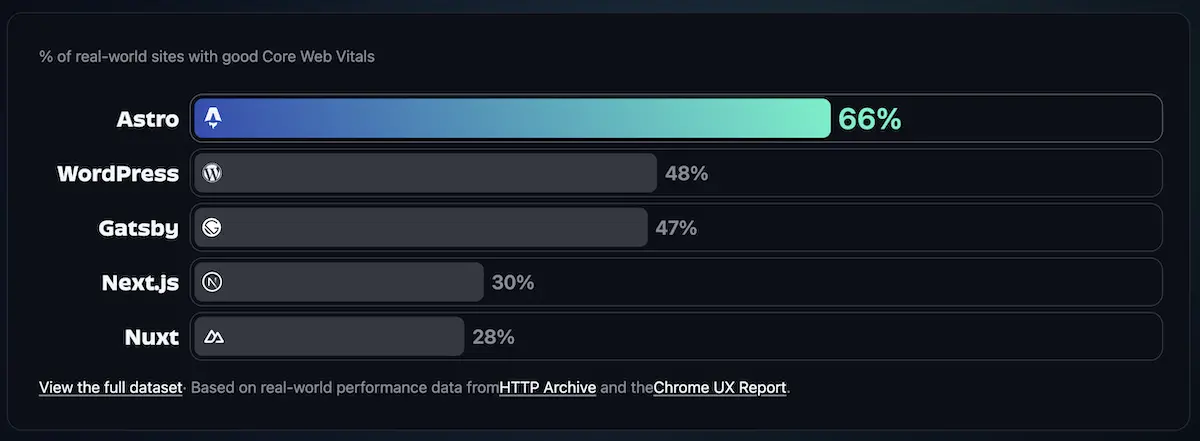Click the 30% value for Next.js
This screenshot has height=441, width=1200.
tap(513, 282)
